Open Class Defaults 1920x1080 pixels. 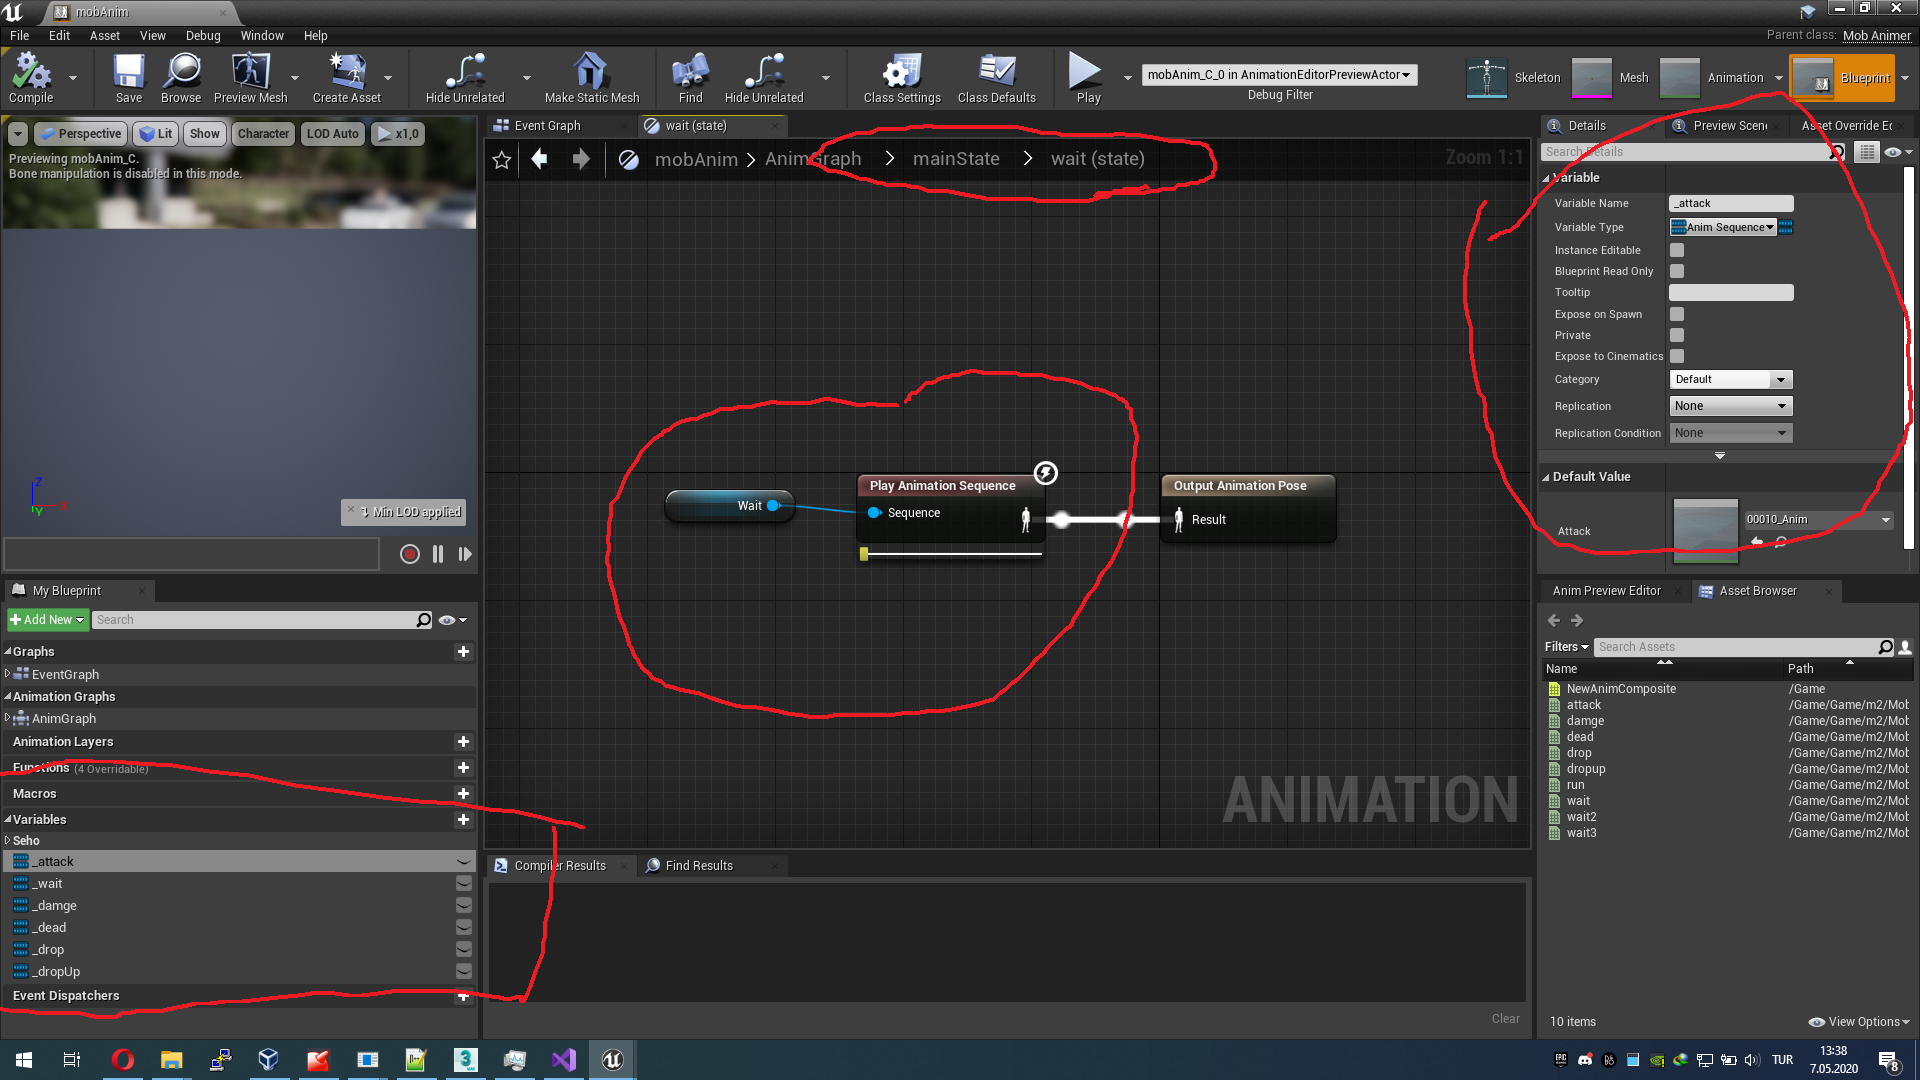997,78
